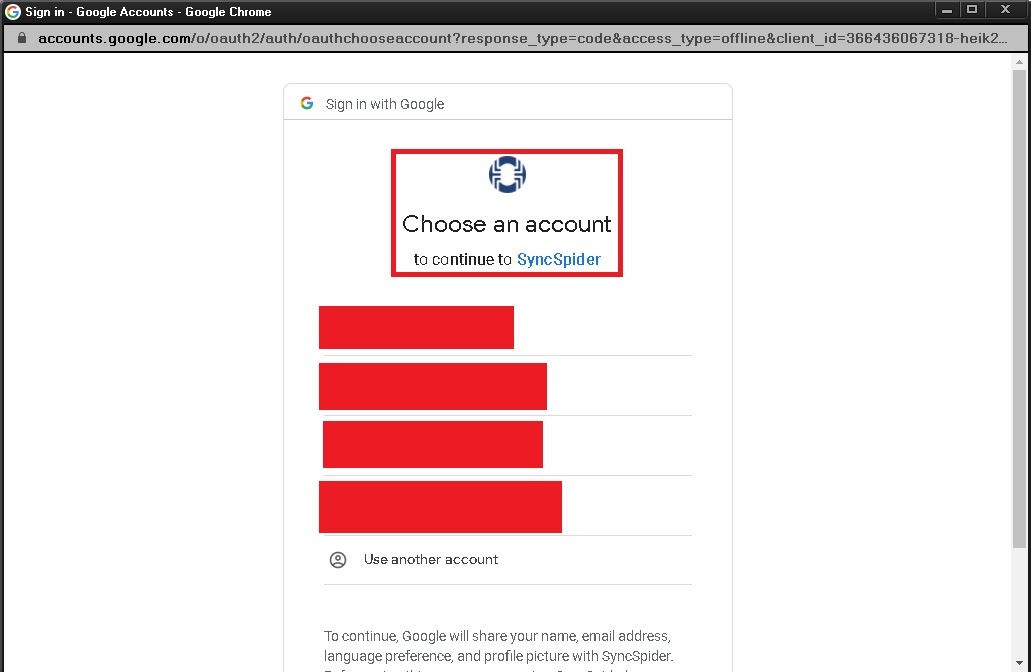Click the Sign in with Google header text
The image size is (1031, 672).
point(385,104)
